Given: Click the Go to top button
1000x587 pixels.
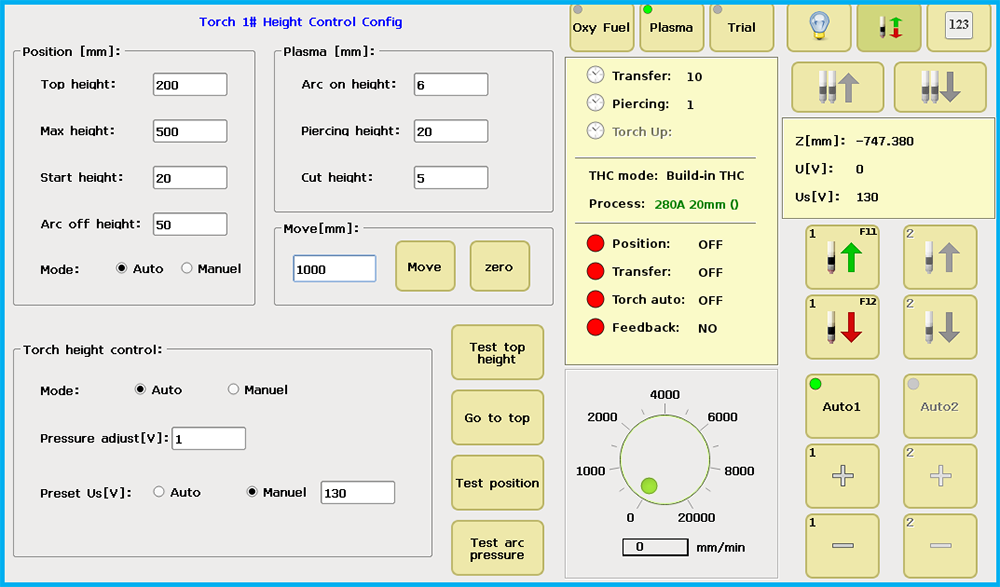Looking at the screenshot, I should tap(497, 418).
